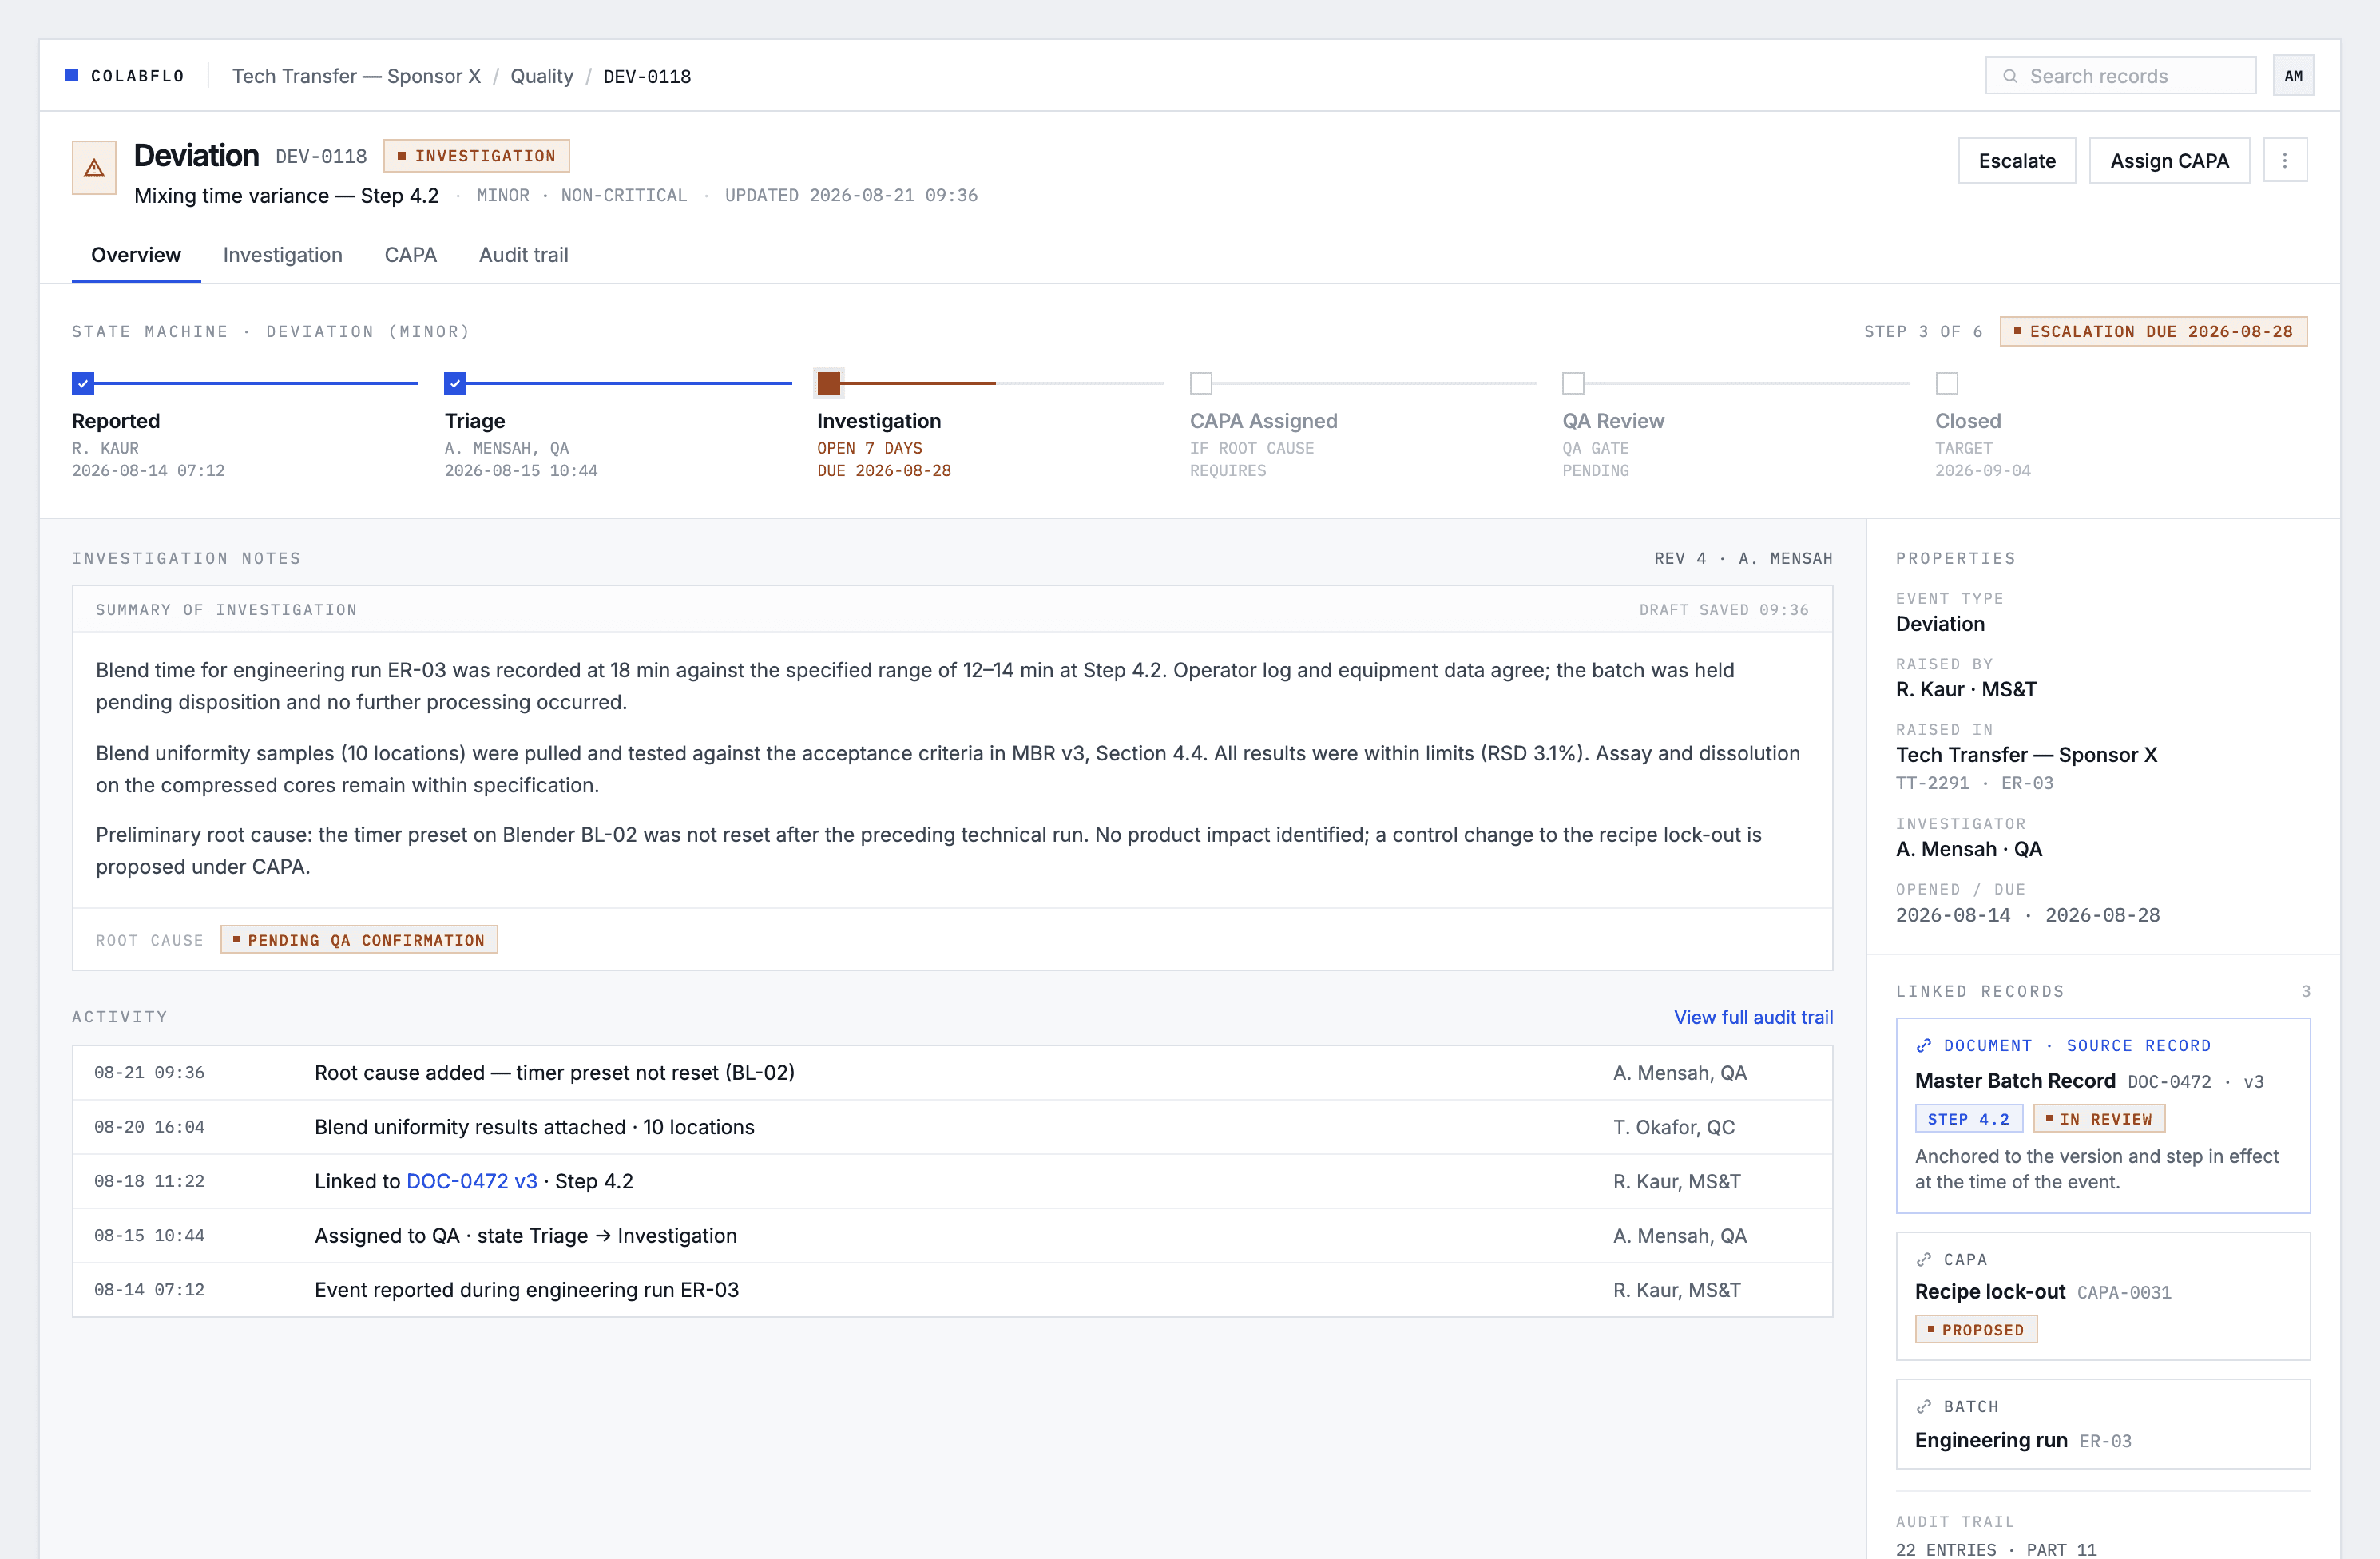The height and width of the screenshot is (1559, 2380).
Task: Click the Proposed status tag
Action: click(x=1976, y=1330)
